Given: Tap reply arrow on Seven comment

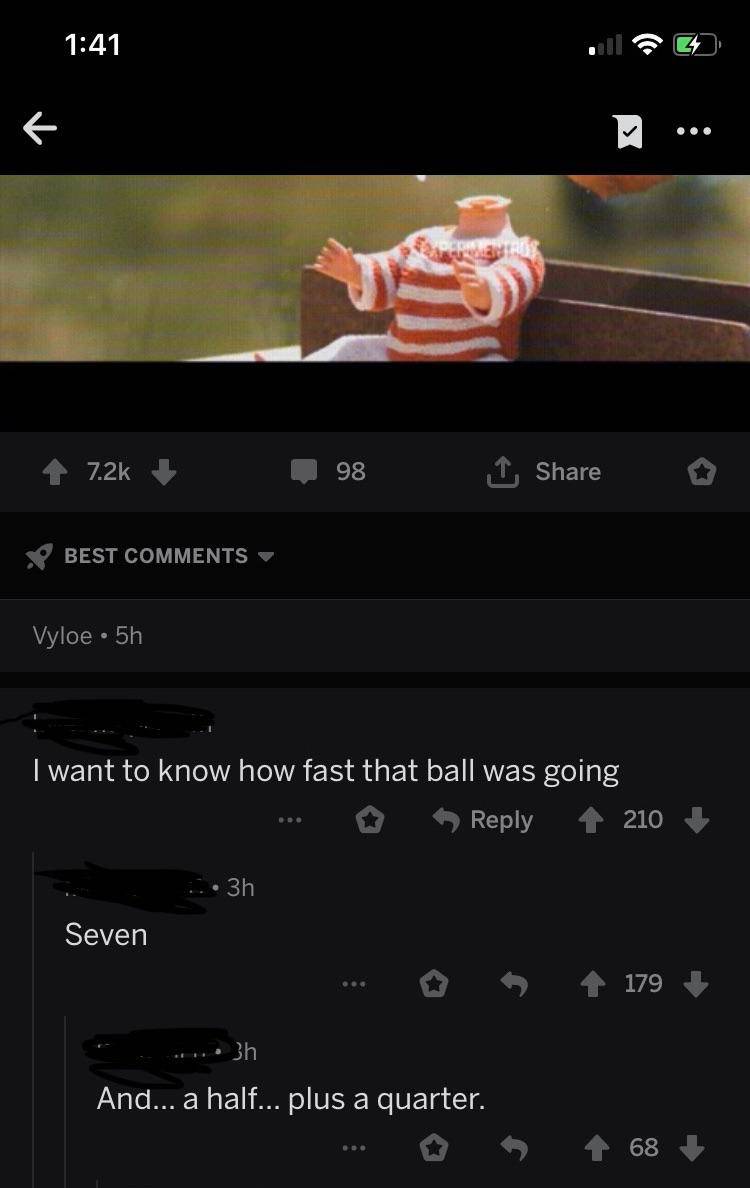Looking at the screenshot, I should pyautogui.click(x=514, y=984).
